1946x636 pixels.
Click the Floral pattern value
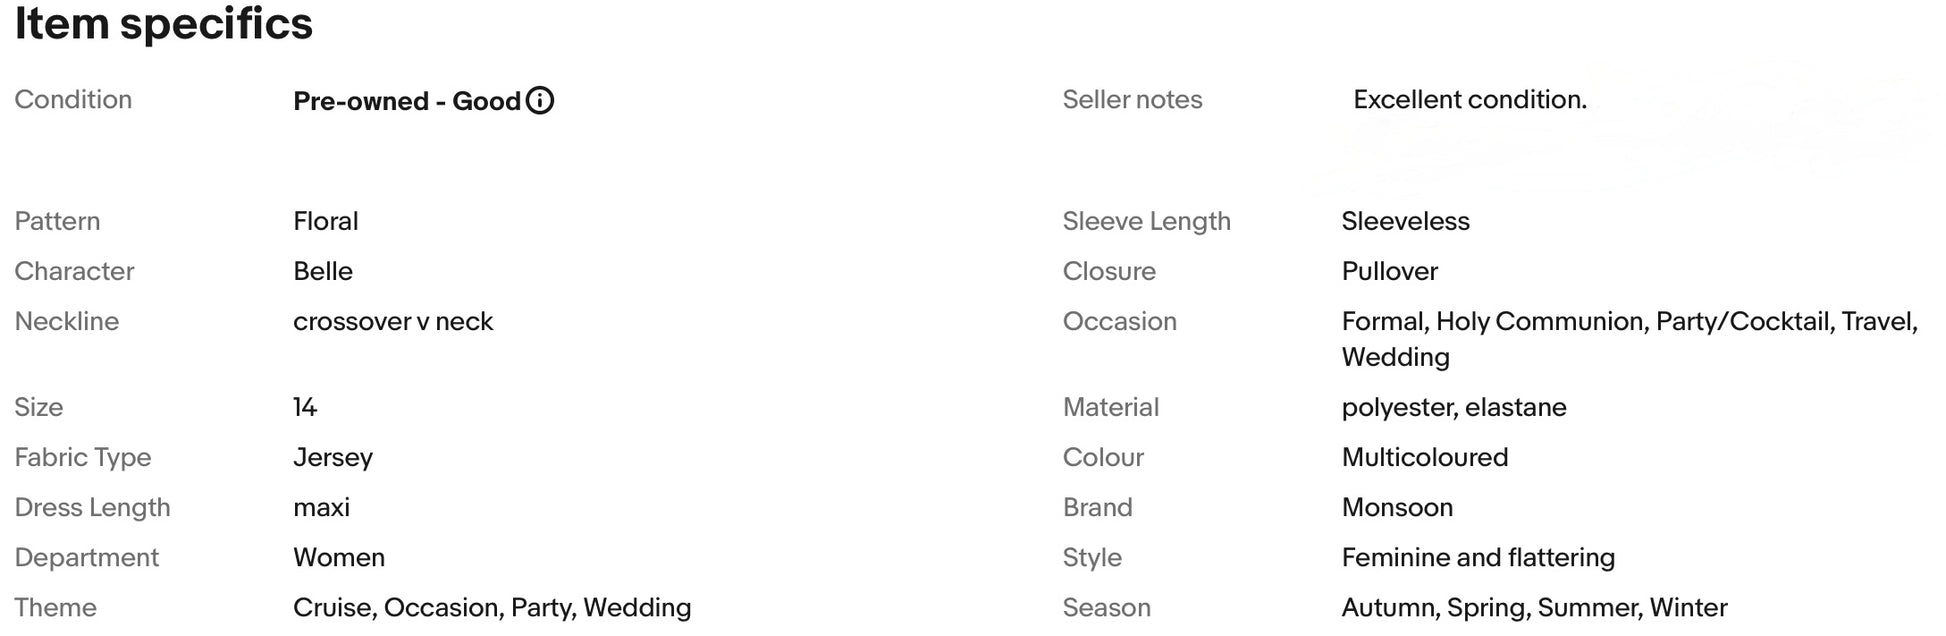pyautogui.click(x=325, y=221)
